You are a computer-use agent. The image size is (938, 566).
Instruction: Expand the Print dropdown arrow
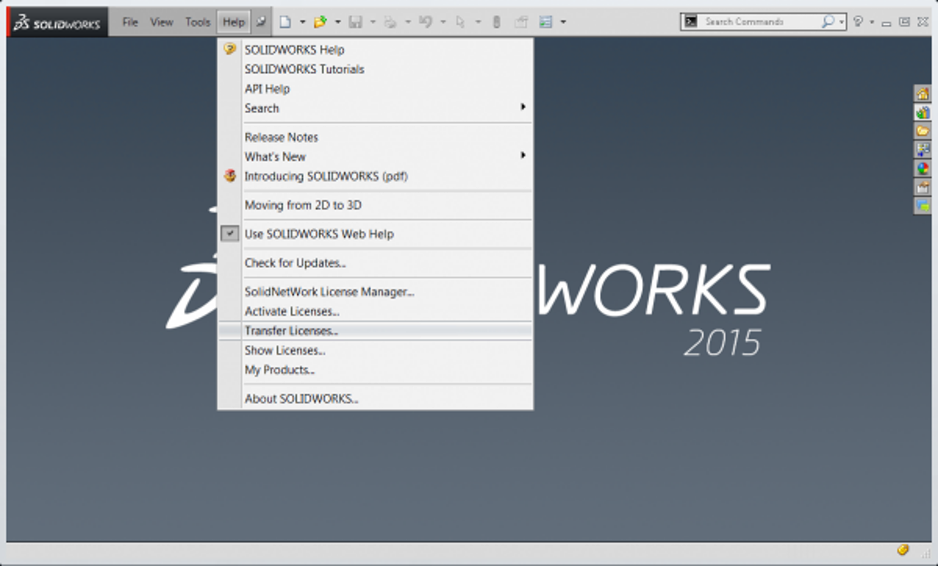407,22
